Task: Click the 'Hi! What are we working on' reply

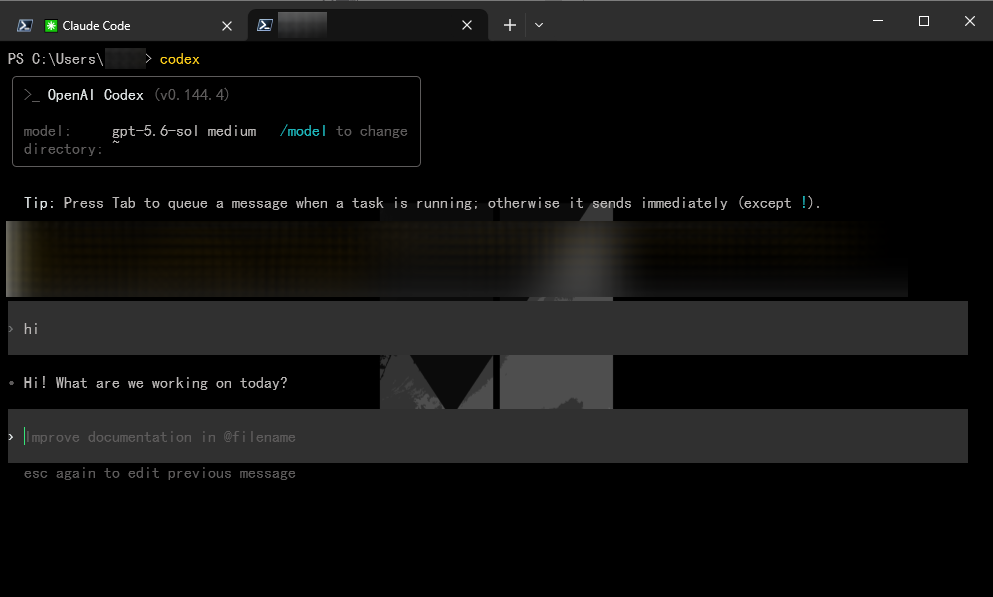Action: pos(155,383)
